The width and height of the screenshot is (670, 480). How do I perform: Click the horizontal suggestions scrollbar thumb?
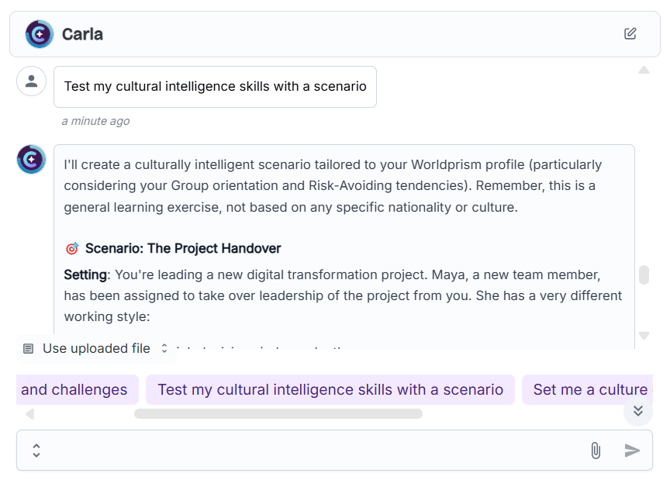tap(278, 413)
